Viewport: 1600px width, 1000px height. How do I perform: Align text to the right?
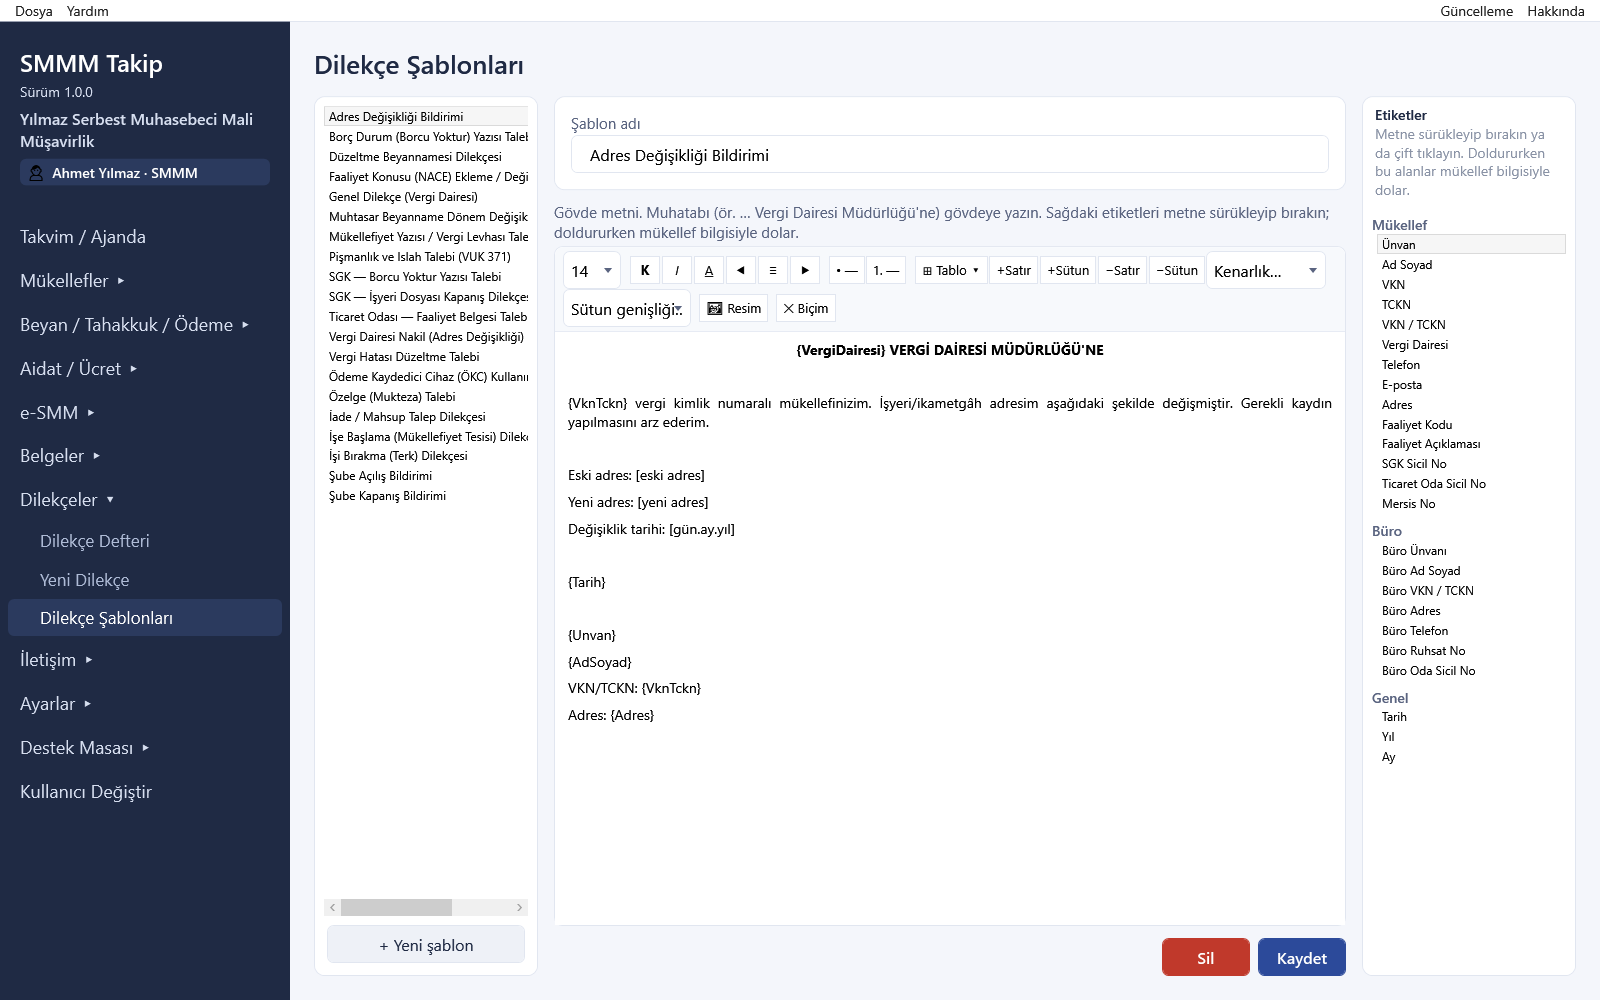pyautogui.click(x=805, y=270)
